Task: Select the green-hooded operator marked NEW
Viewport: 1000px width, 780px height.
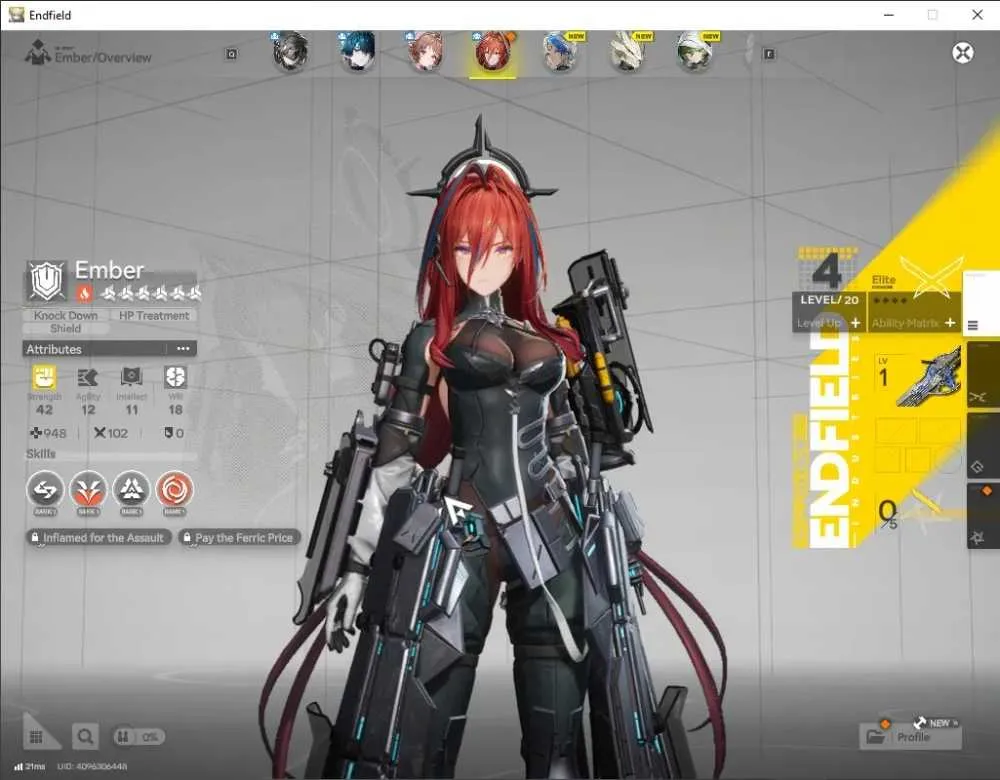Action: pos(695,51)
